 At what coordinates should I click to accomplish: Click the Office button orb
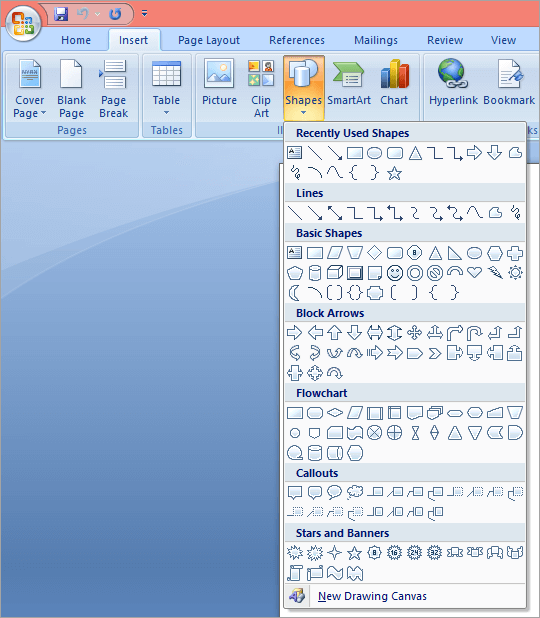[23, 24]
